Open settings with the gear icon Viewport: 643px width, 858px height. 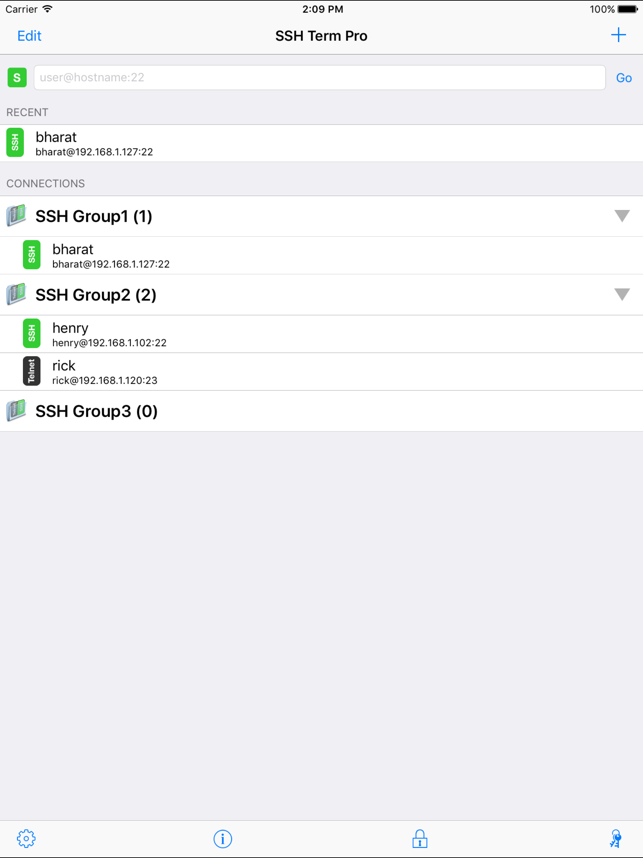26,838
